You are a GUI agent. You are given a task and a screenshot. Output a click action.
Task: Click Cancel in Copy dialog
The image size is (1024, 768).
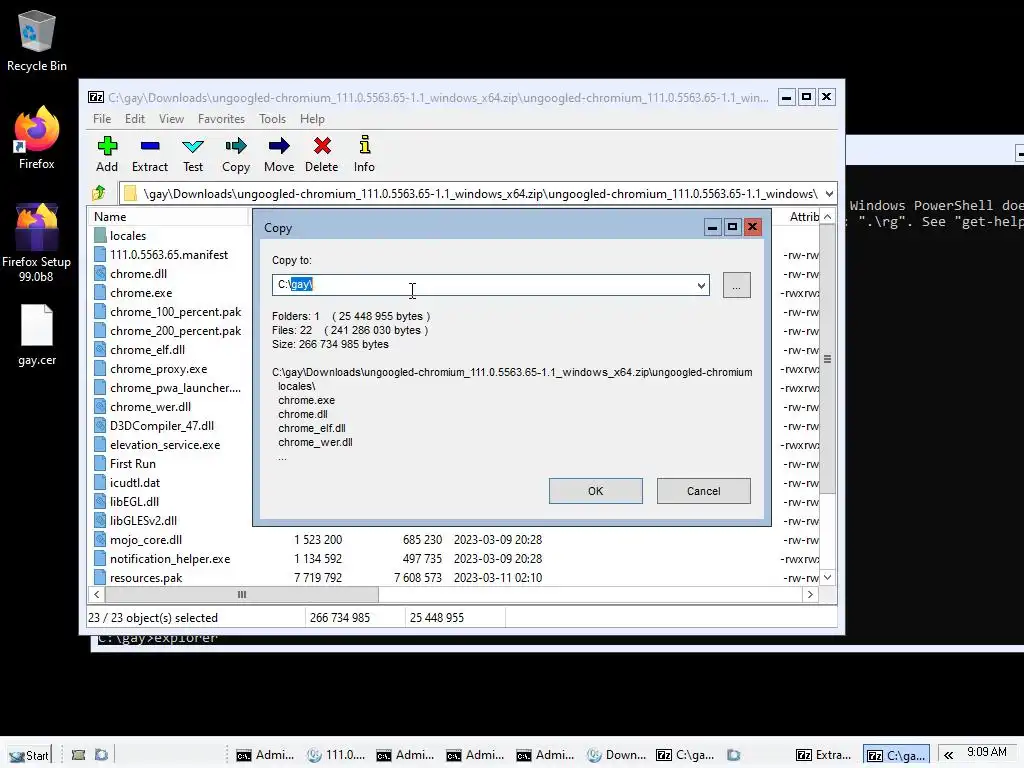pyautogui.click(x=703, y=491)
